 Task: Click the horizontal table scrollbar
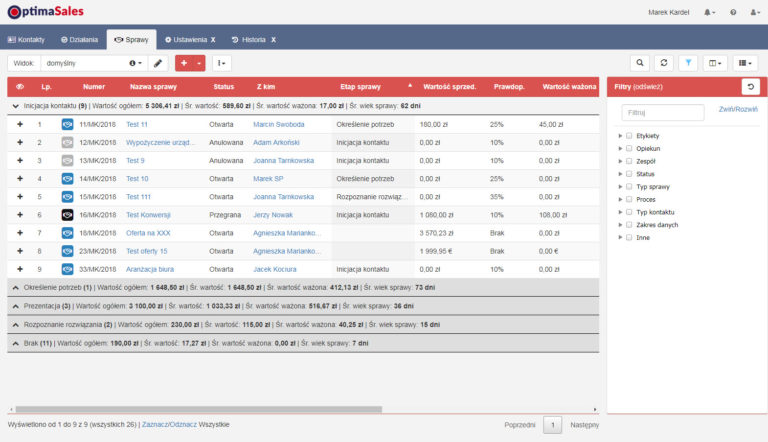pyautogui.click(x=198, y=409)
